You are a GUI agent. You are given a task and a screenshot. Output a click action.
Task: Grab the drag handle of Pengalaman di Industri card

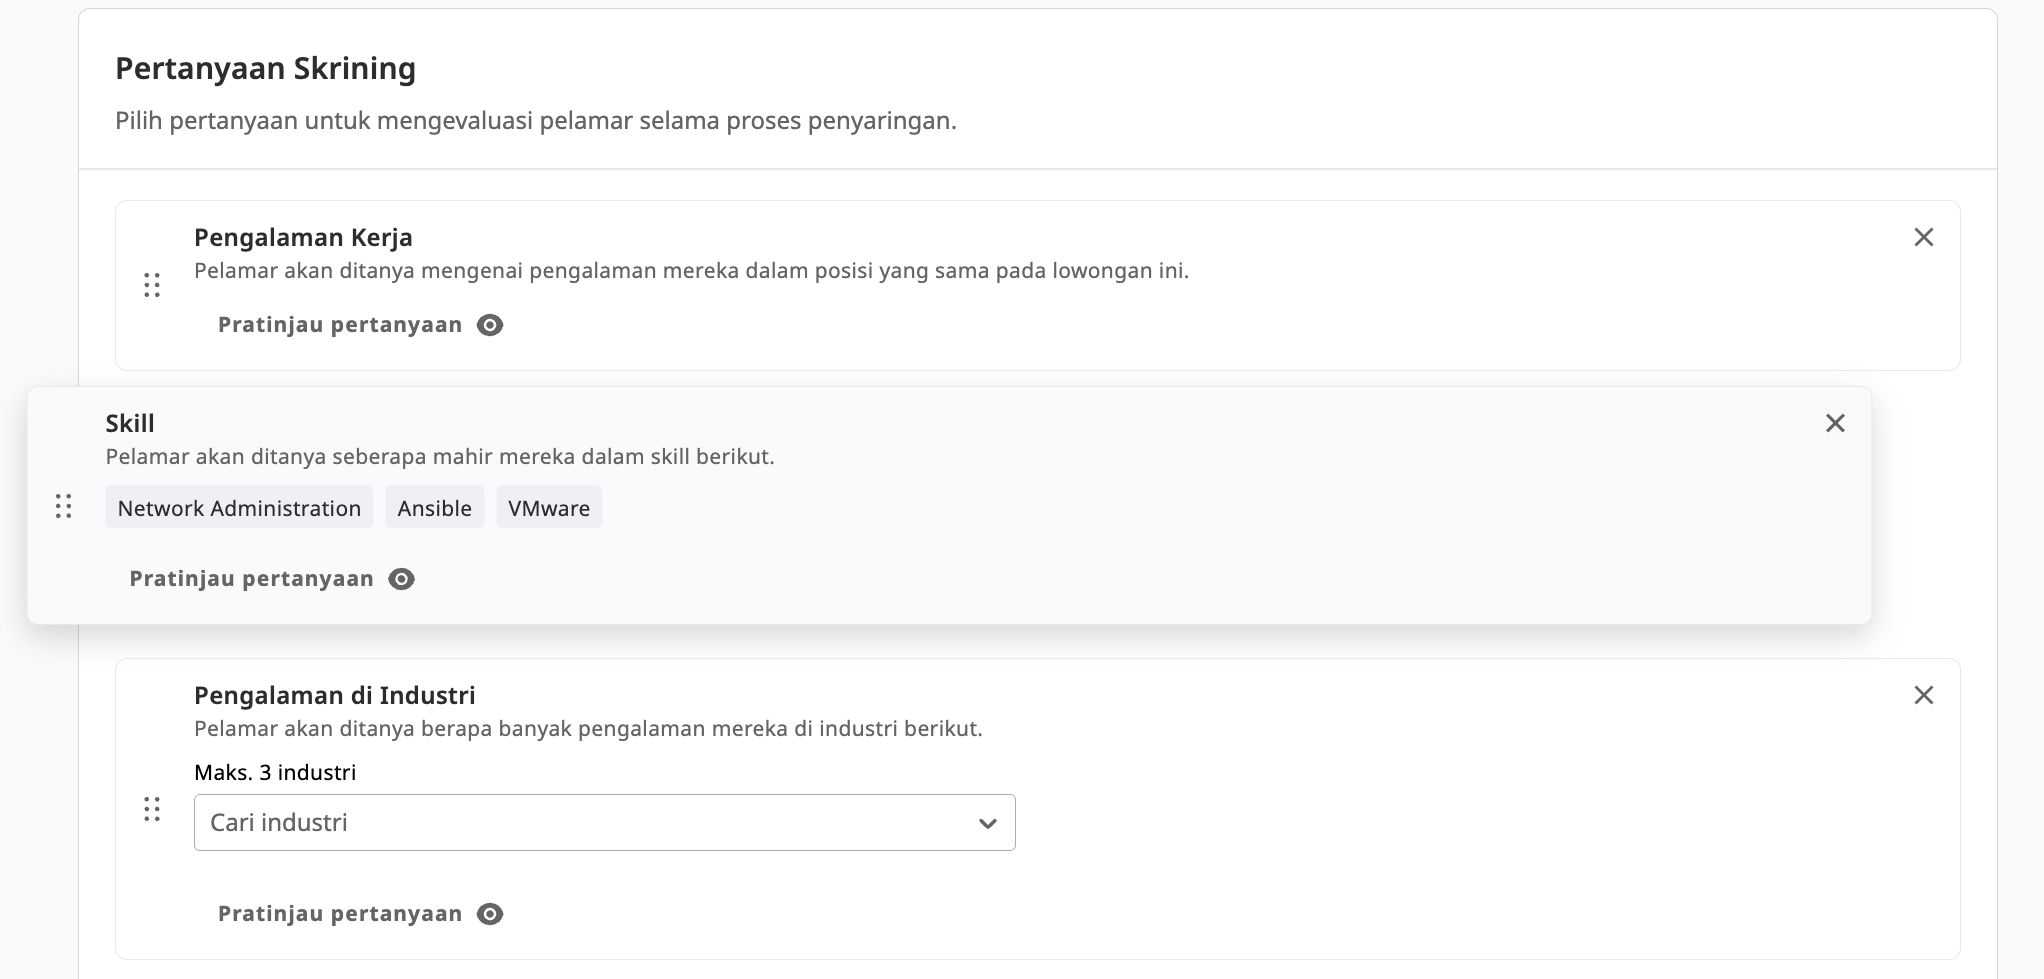(x=153, y=811)
